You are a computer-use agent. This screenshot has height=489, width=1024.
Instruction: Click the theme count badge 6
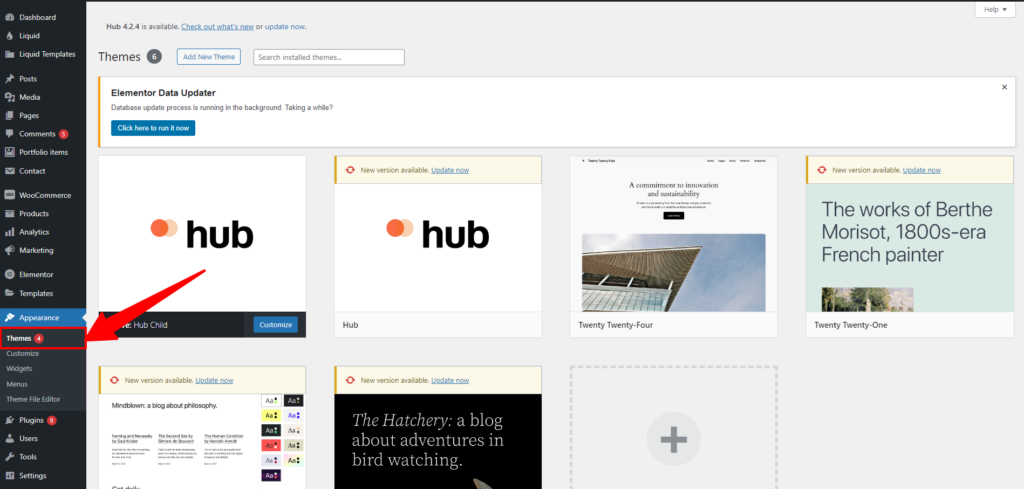click(x=154, y=57)
